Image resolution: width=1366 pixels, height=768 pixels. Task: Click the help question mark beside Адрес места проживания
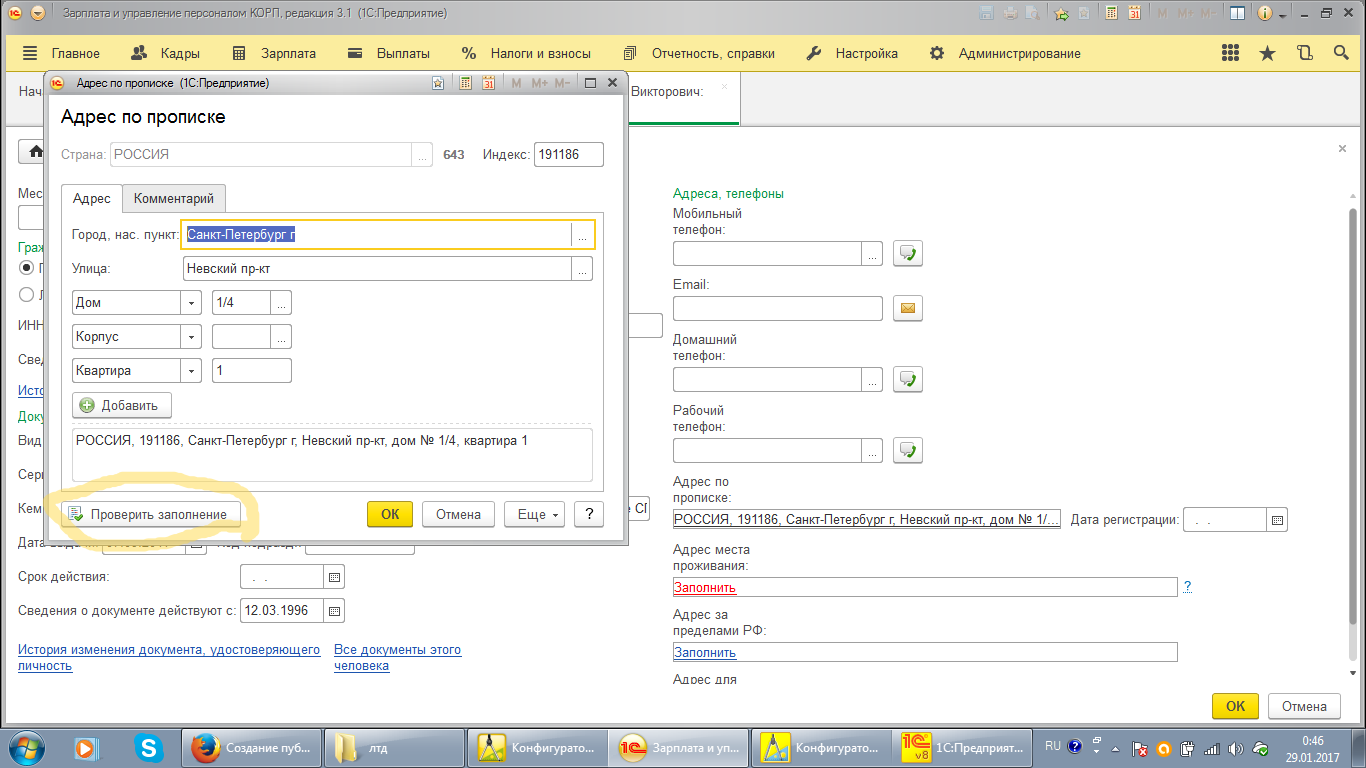click(x=1187, y=587)
